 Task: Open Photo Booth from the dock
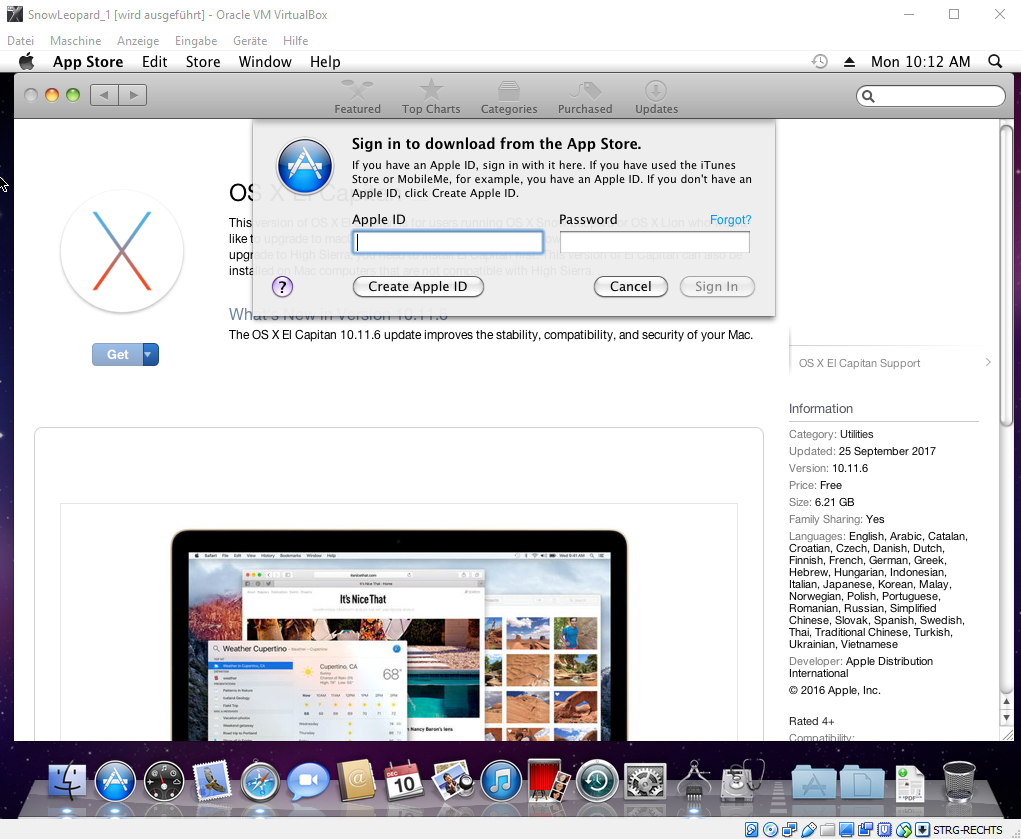(548, 780)
